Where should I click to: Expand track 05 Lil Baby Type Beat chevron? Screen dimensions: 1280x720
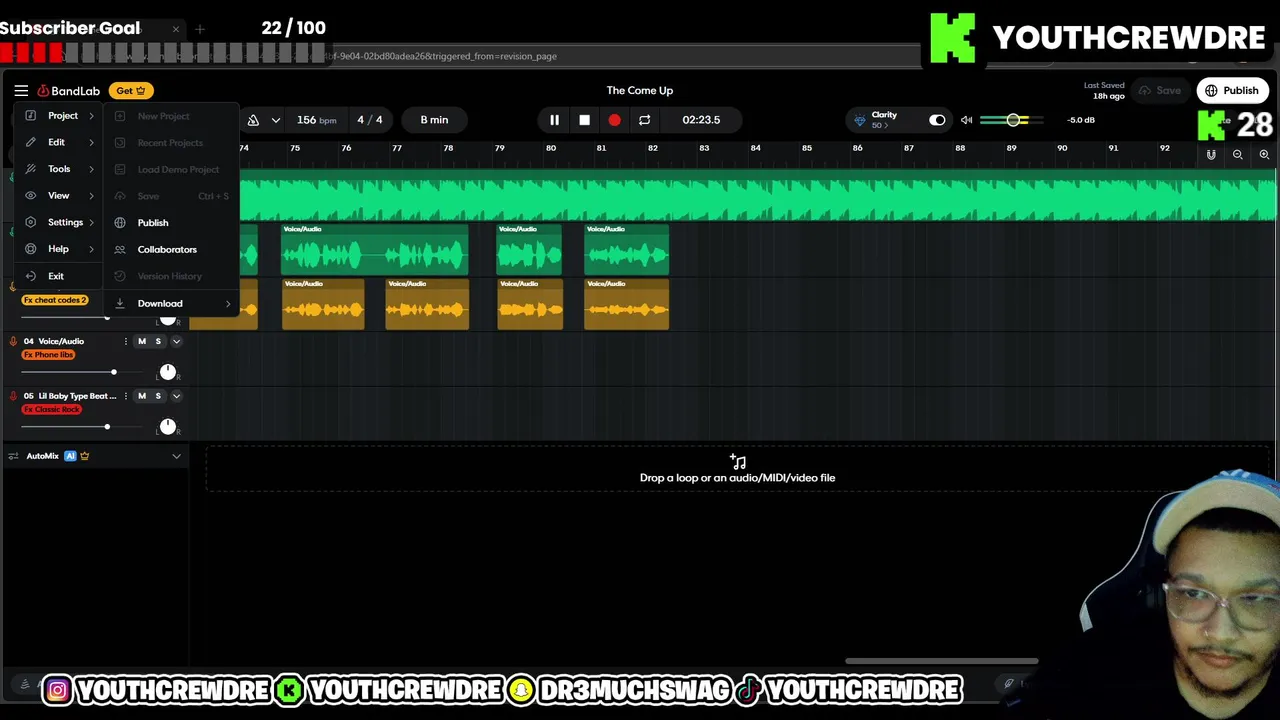(176, 396)
